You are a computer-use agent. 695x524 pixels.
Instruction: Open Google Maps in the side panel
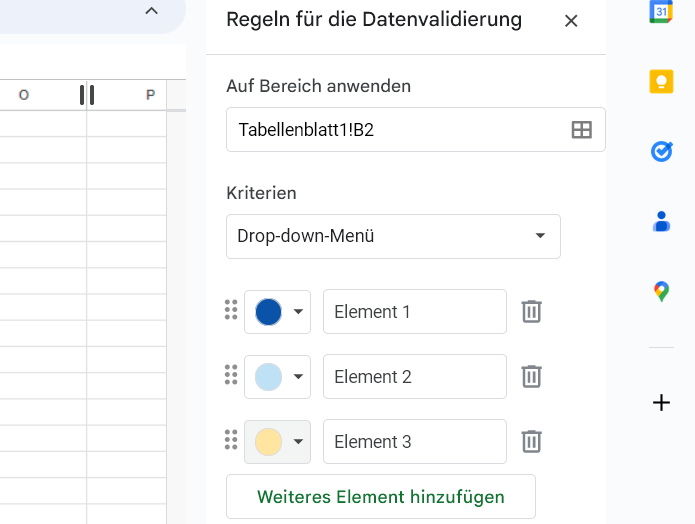pyautogui.click(x=661, y=291)
